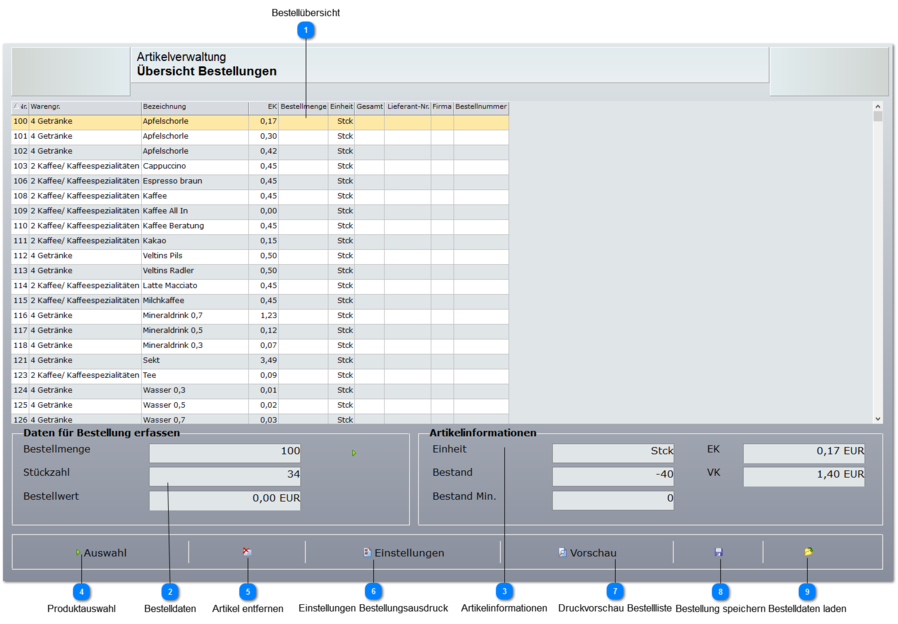
Task: Select the Cappuccino row
Action: pos(259,166)
